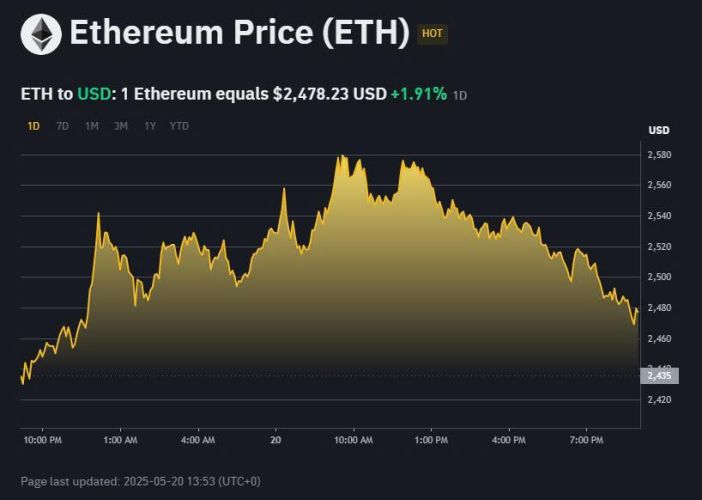Show the 1M price history
The height and width of the screenshot is (500, 702).
point(91,126)
